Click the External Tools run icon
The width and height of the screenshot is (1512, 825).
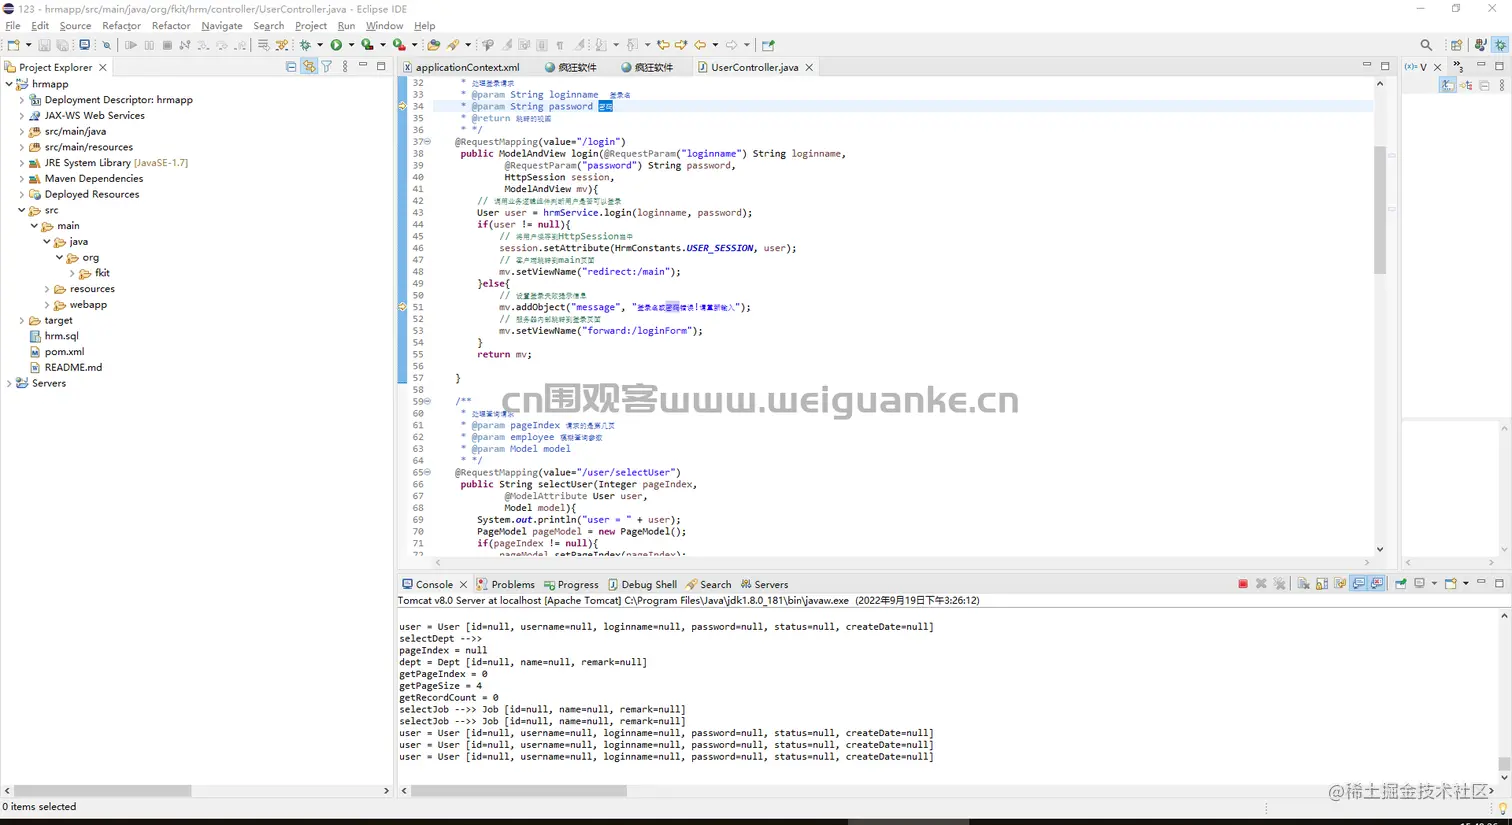[398, 45]
